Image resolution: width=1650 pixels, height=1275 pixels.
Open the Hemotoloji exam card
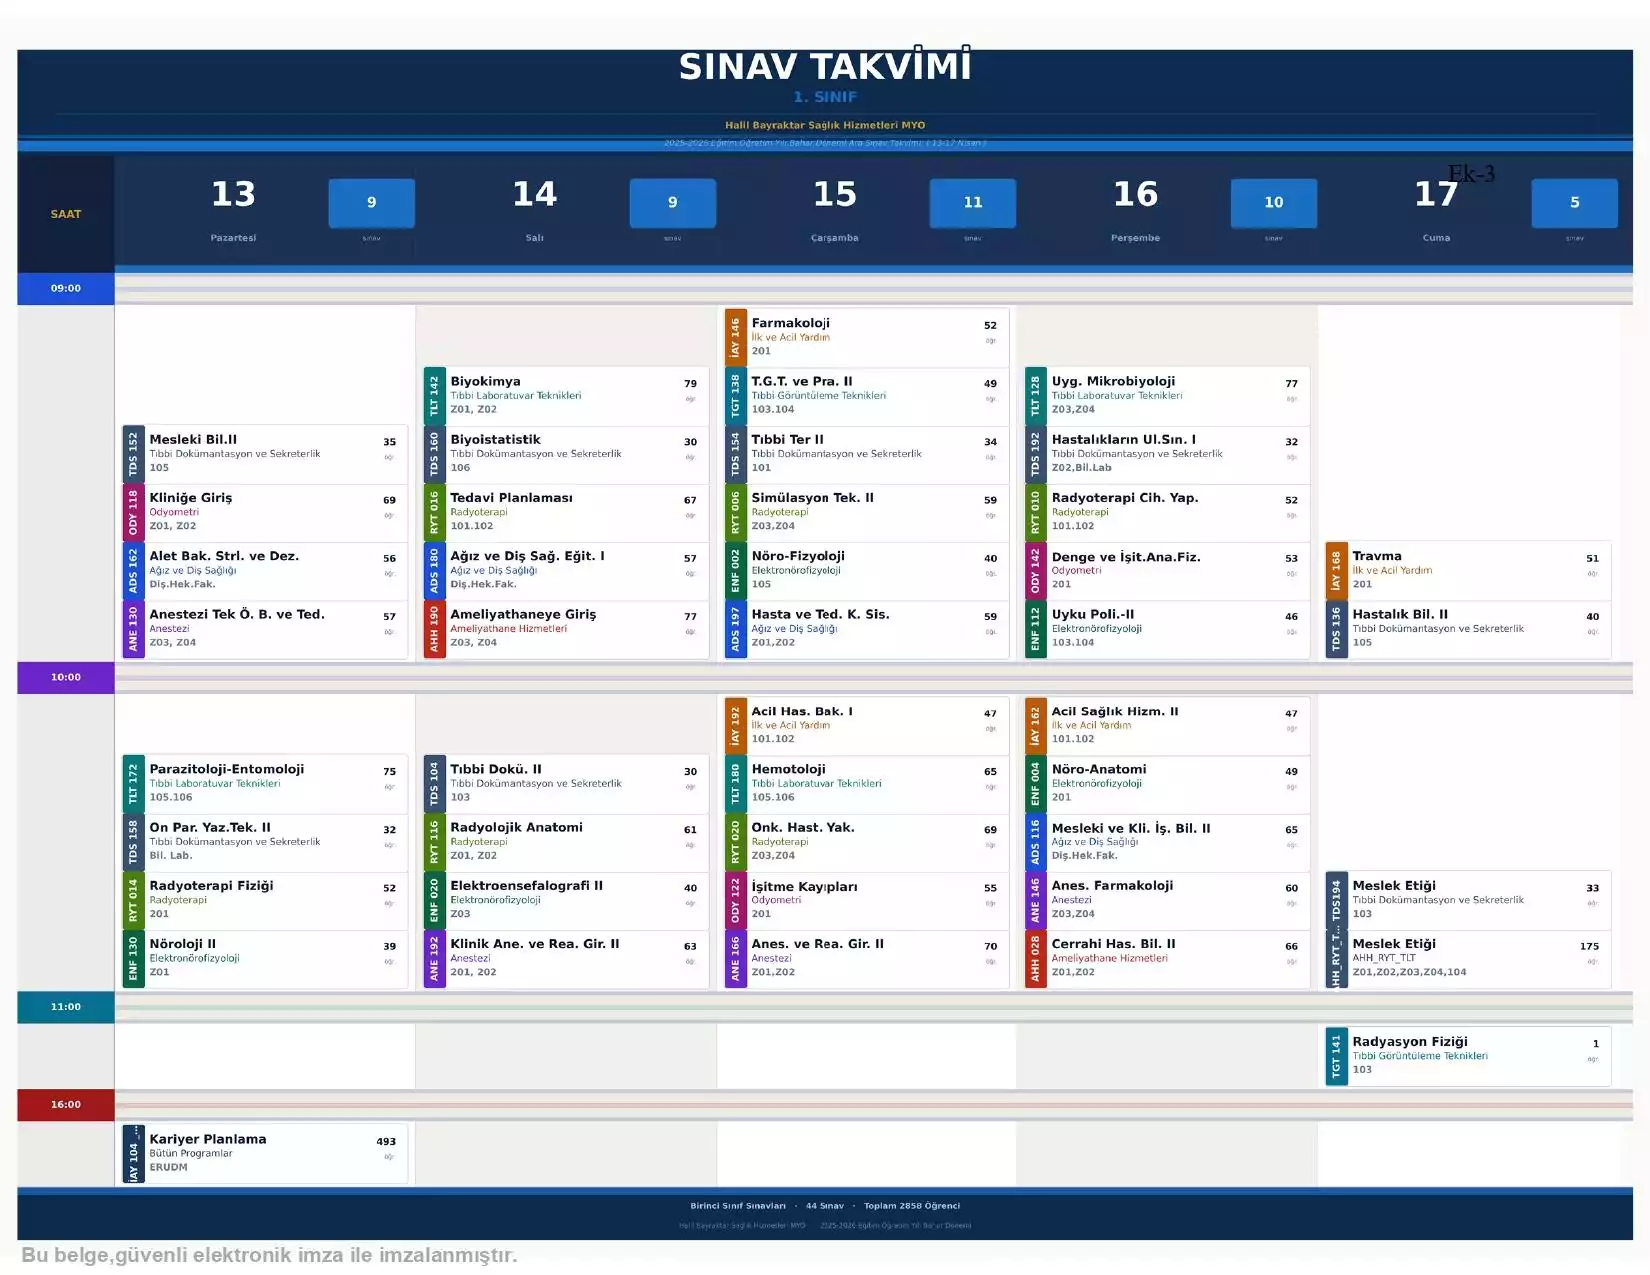tap(865, 783)
